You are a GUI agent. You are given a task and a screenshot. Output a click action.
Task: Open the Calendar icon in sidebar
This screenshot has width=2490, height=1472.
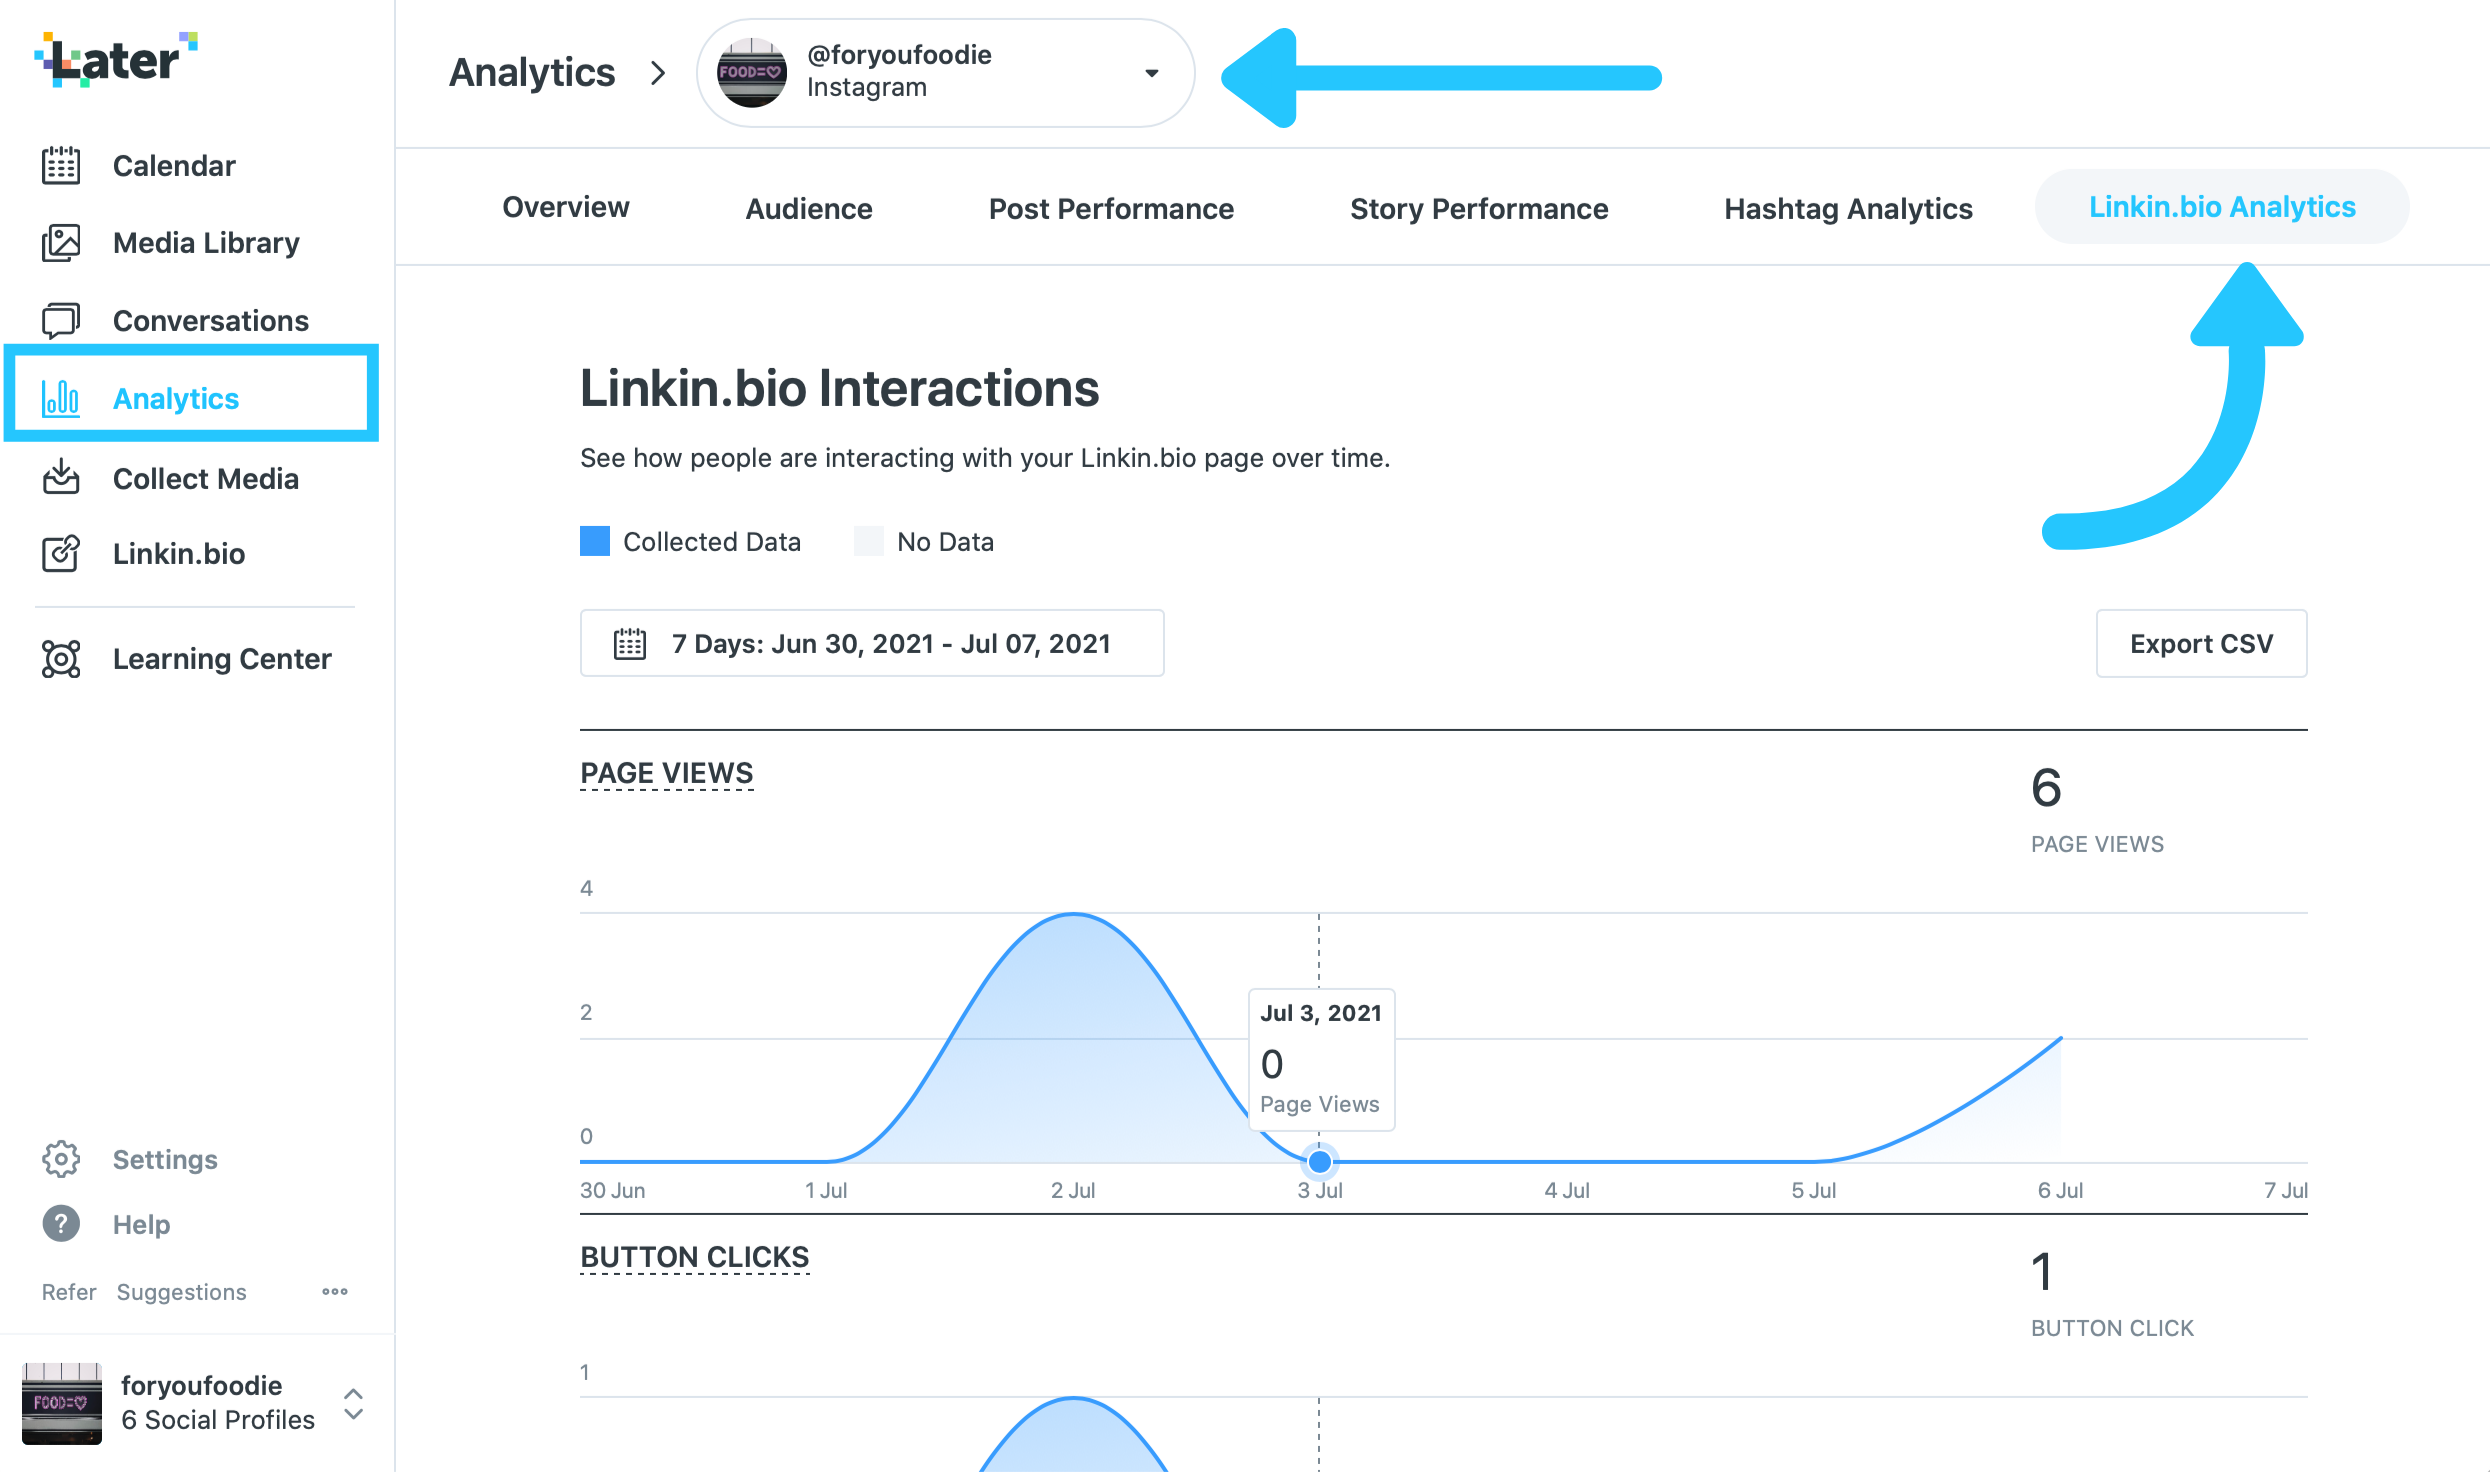coord(61,165)
